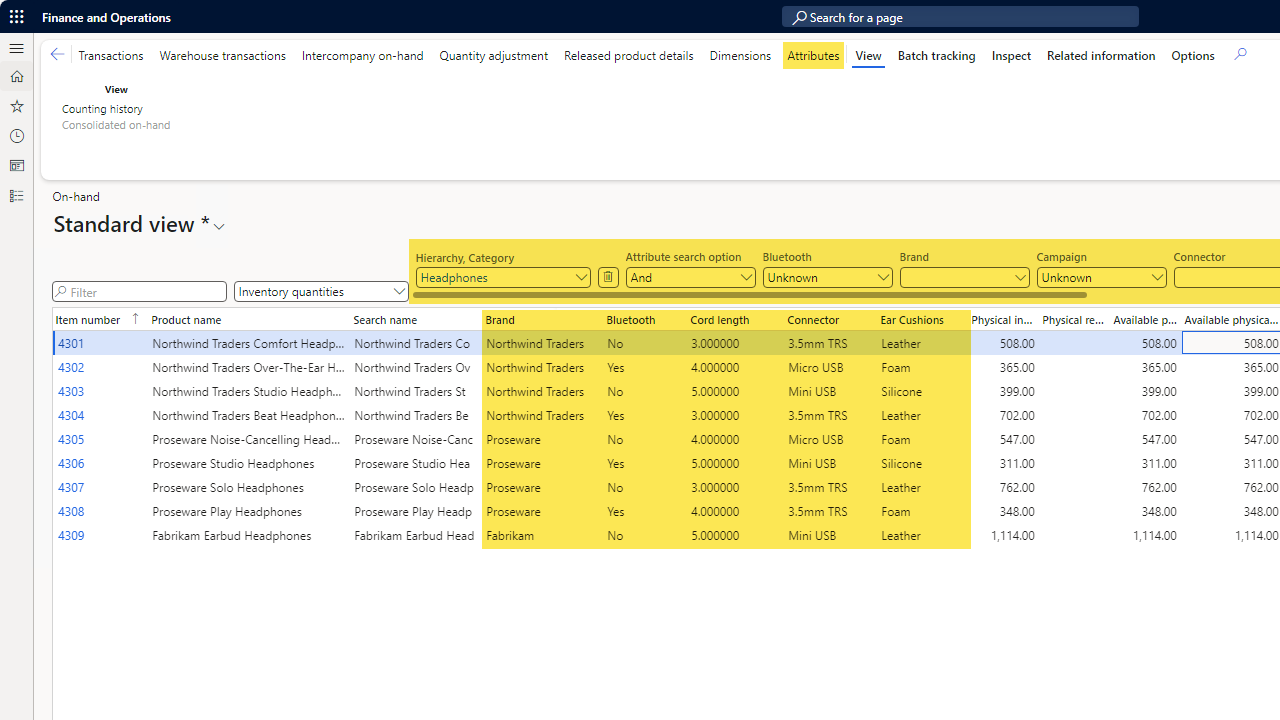Screen dimensions: 1280x720
Task: Open Intercompany on-hand tab
Action: pos(363,56)
